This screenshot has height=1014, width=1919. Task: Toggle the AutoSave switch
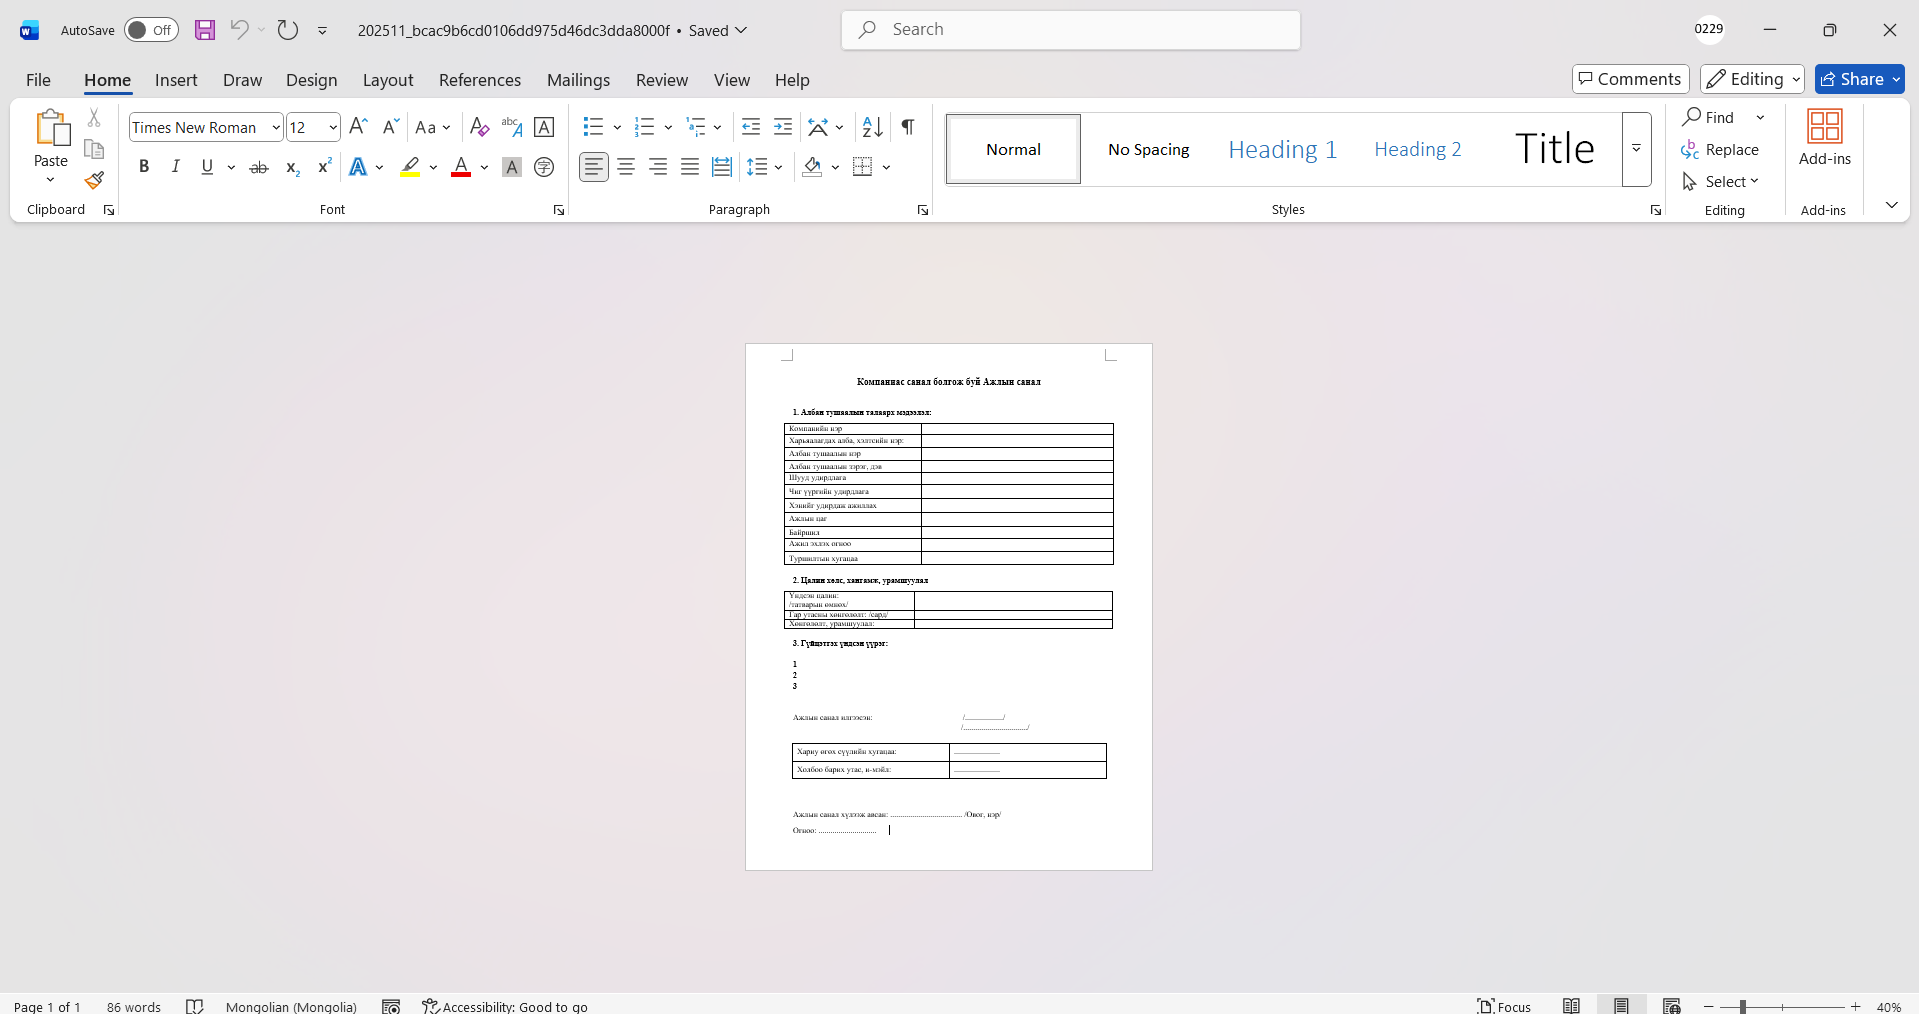(x=151, y=30)
